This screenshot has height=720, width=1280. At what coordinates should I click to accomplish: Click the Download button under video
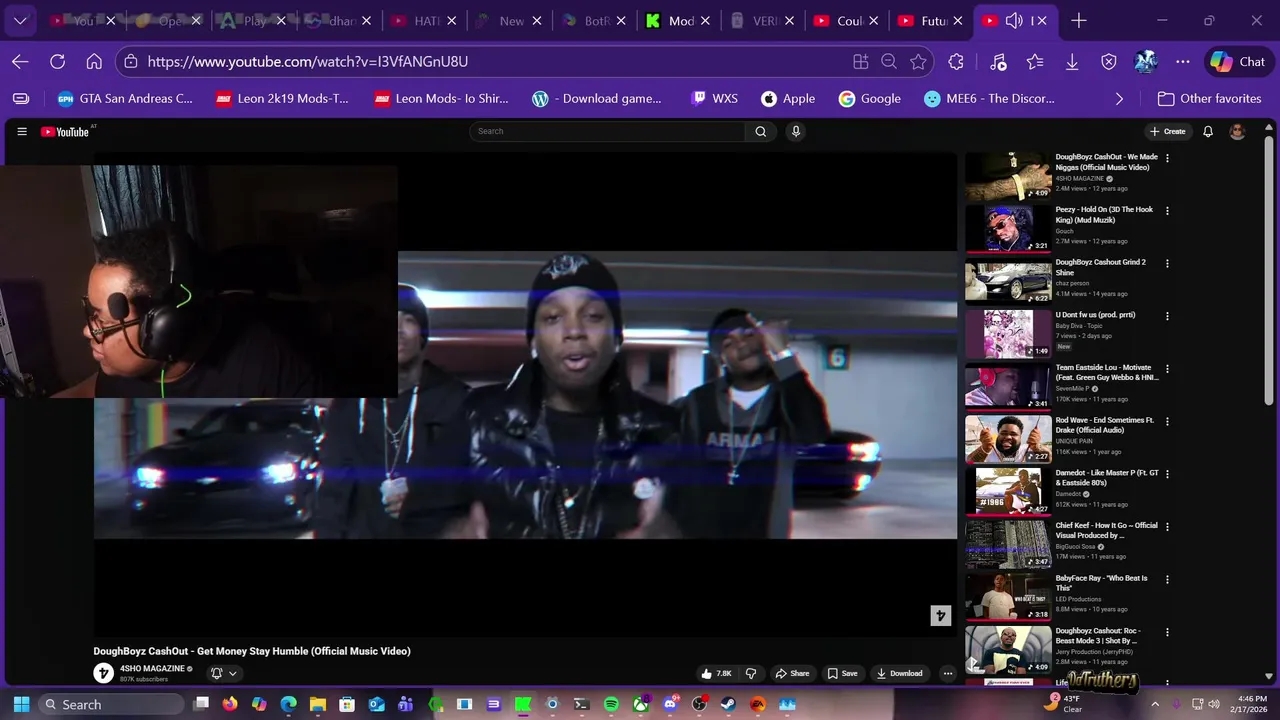tap(900, 673)
